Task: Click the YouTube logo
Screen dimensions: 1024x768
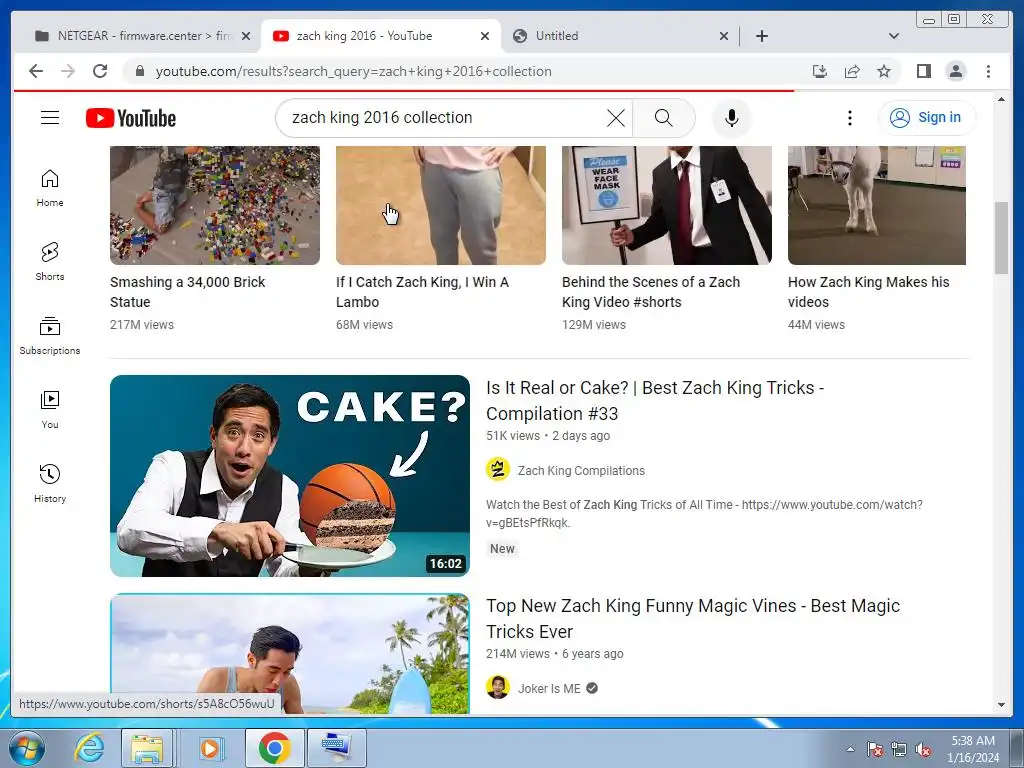Action: (131, 118)
